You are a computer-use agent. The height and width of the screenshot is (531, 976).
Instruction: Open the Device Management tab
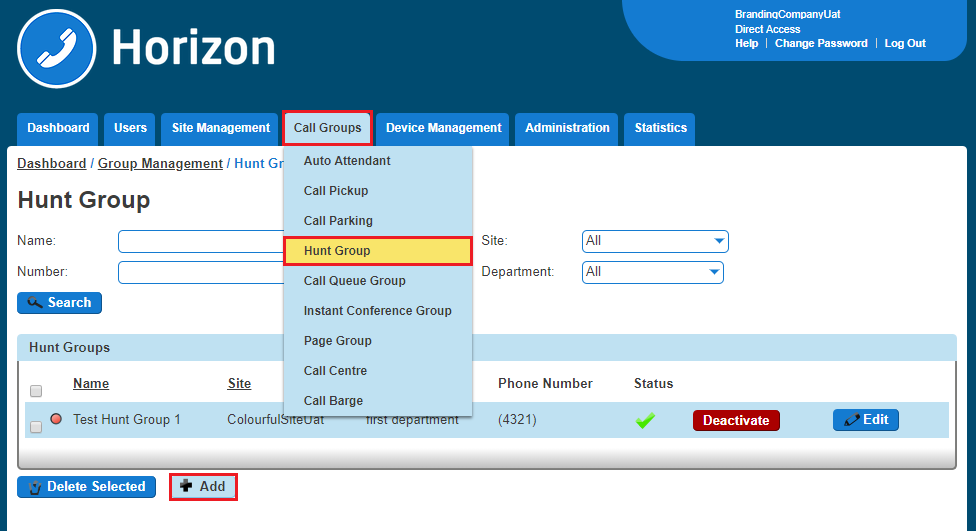(443, 128)
